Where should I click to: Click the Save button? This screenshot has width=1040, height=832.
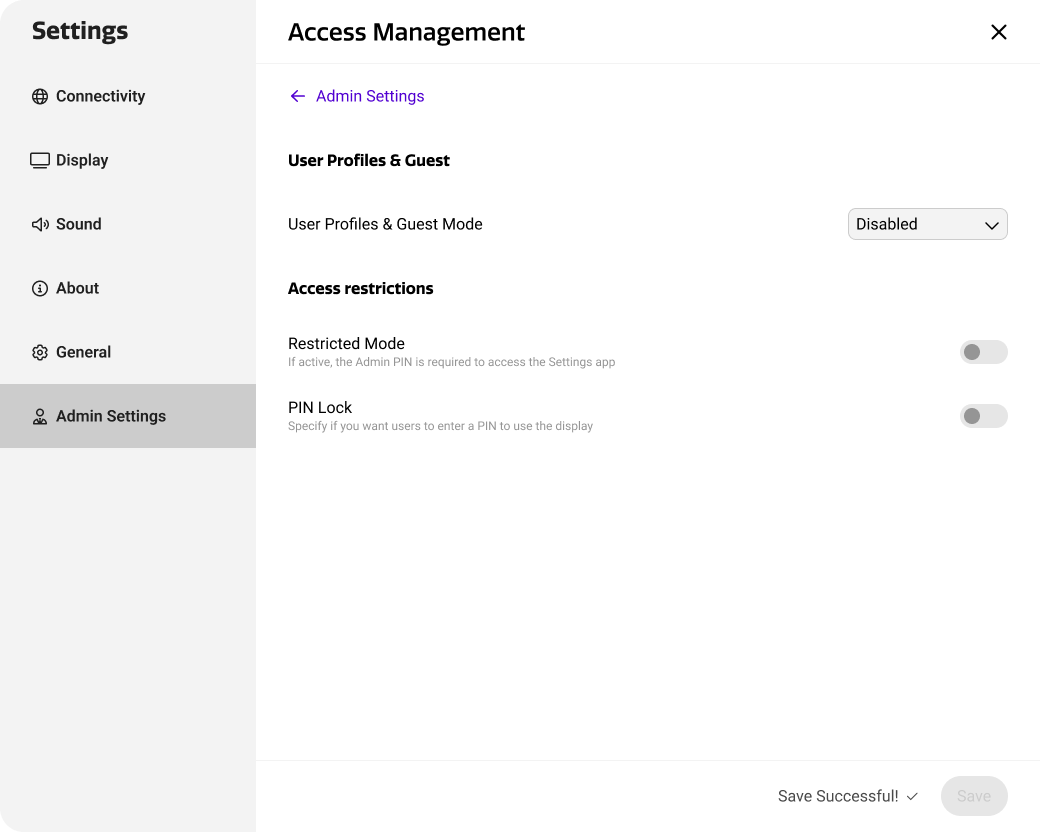pos(973,796)
